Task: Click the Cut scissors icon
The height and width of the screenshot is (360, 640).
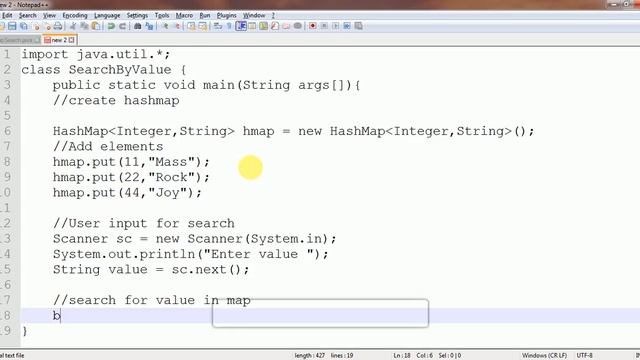Action: click(x=73, y=26)
